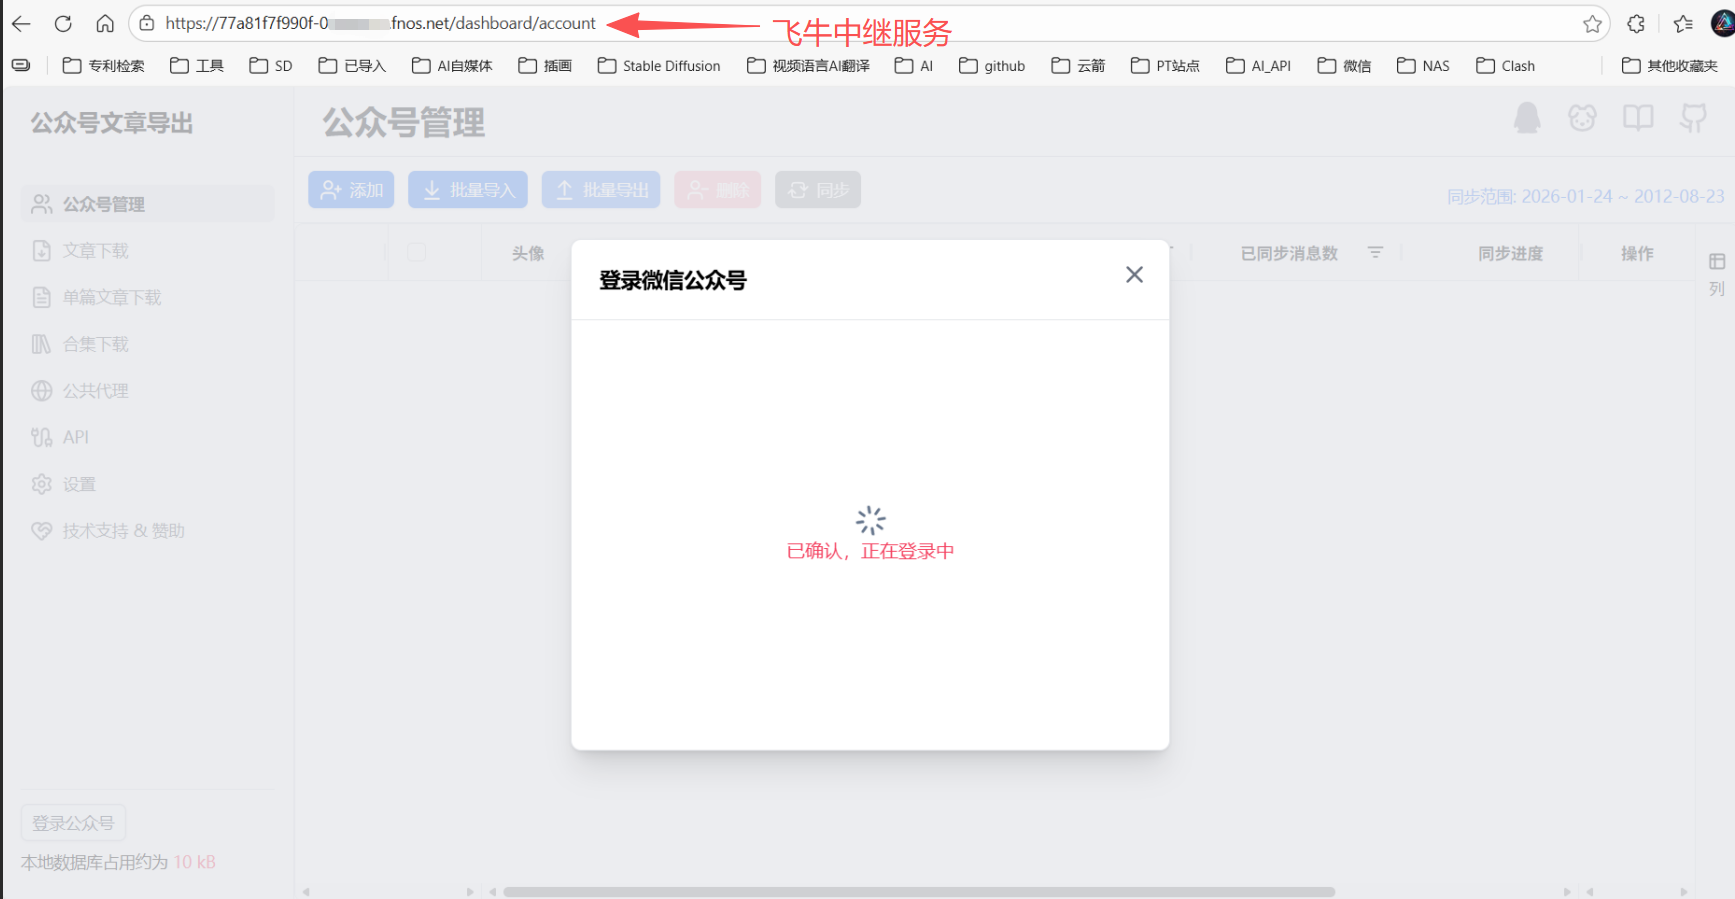Click the 同步范围 date range text
This screenshot has height=899, width=1735.
click(1586, 196)
